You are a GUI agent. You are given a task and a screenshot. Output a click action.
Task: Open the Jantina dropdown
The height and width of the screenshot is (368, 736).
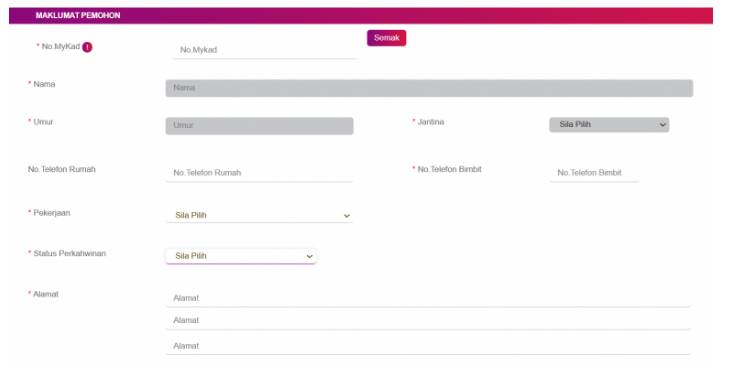click(609, 125)
